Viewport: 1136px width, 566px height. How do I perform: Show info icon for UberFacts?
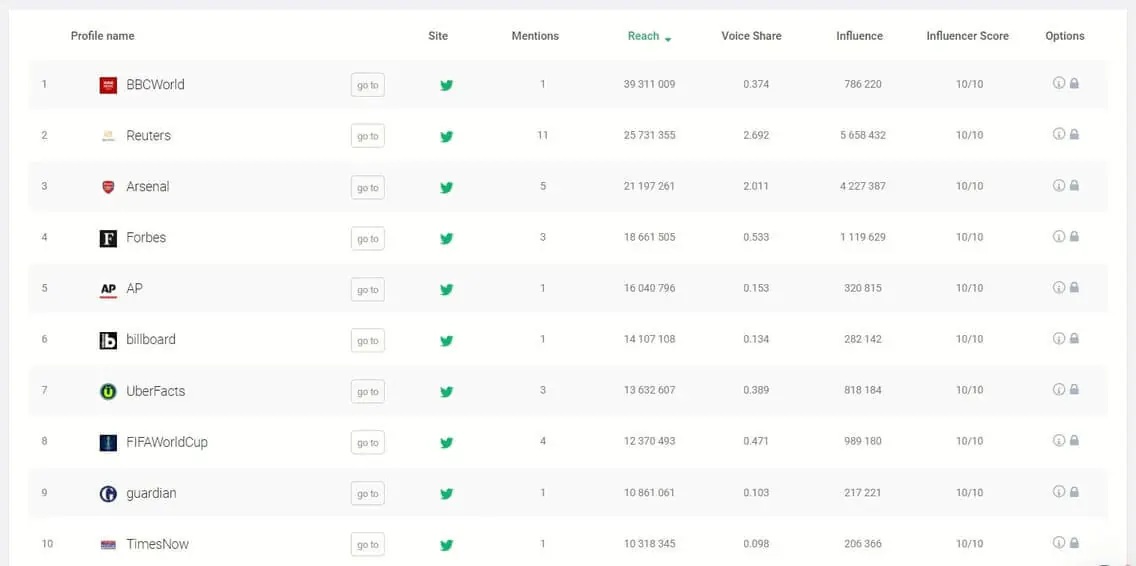(x=1058, y=389)
